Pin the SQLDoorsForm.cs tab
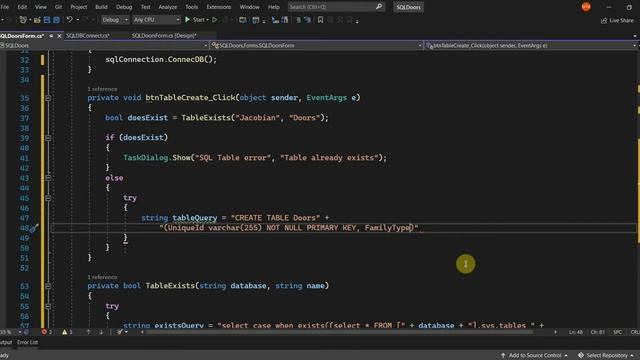This screenshot has width=640, height=360. point(51,36)
